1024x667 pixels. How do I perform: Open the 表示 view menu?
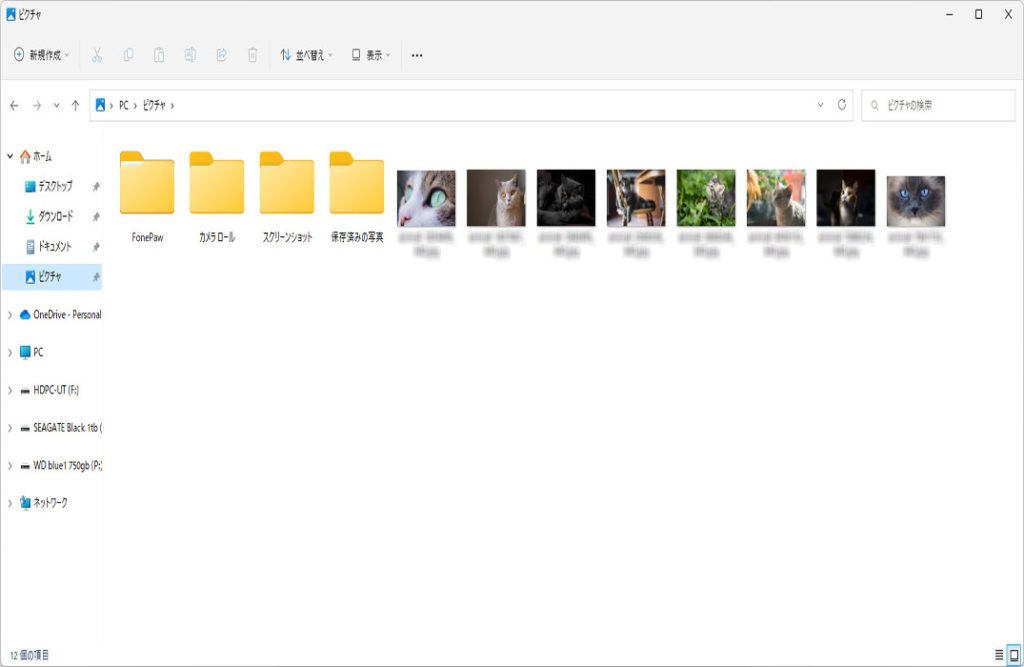(x=371, y=55)
